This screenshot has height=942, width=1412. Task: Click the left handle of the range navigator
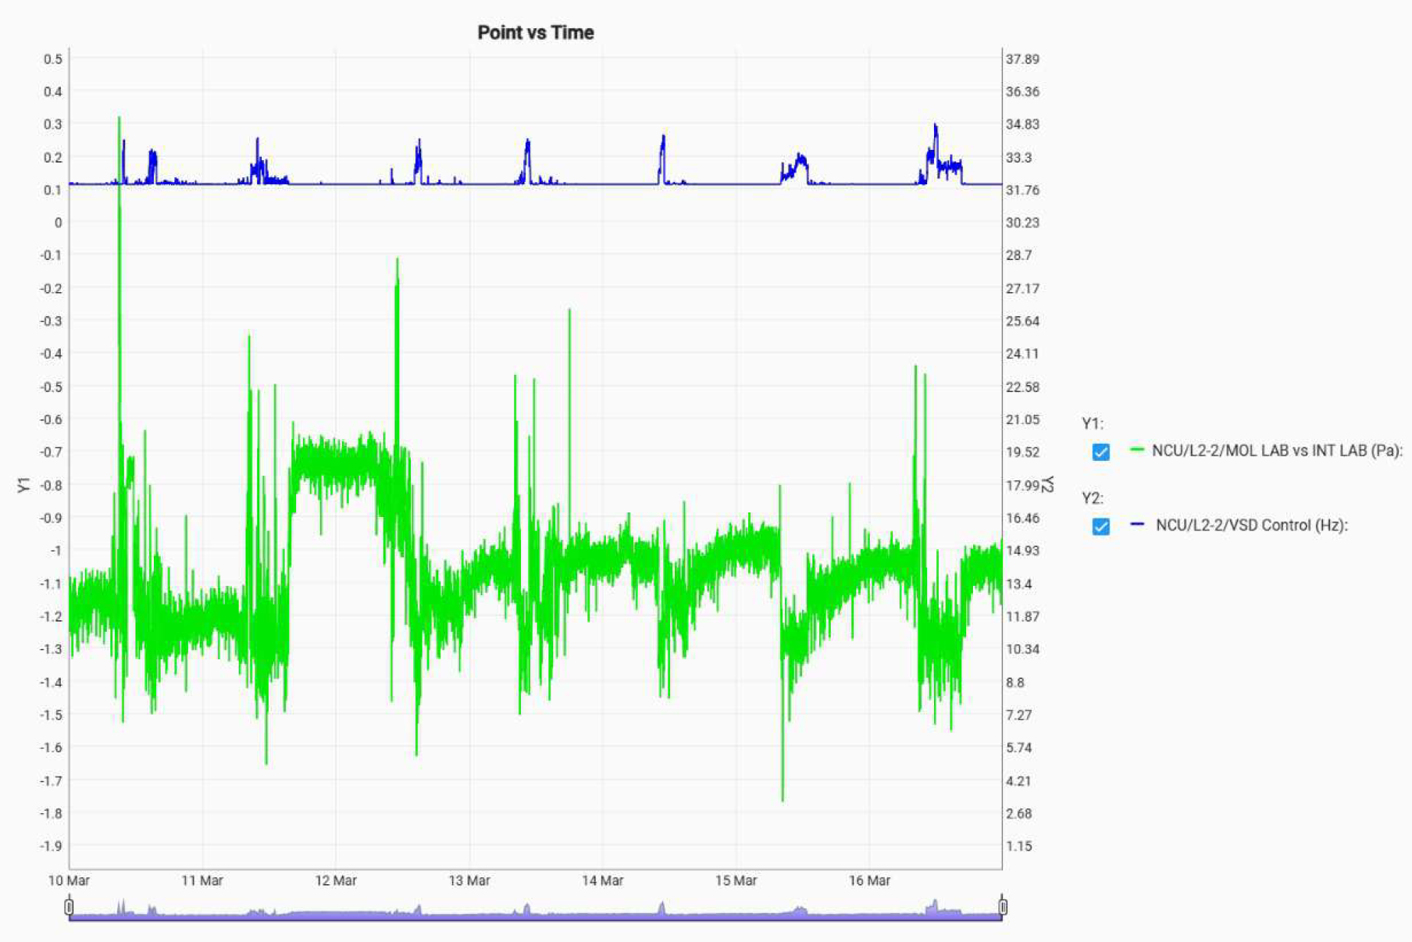[69, 907]
